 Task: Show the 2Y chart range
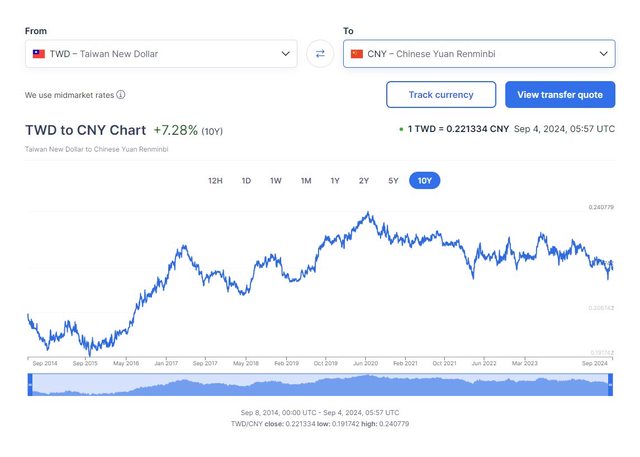pos(364,181)
